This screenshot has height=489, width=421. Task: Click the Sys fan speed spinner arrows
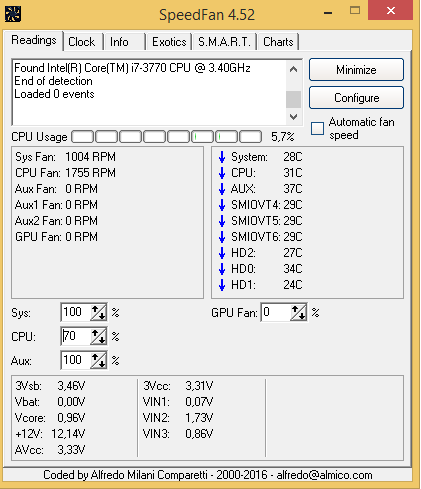98,312
